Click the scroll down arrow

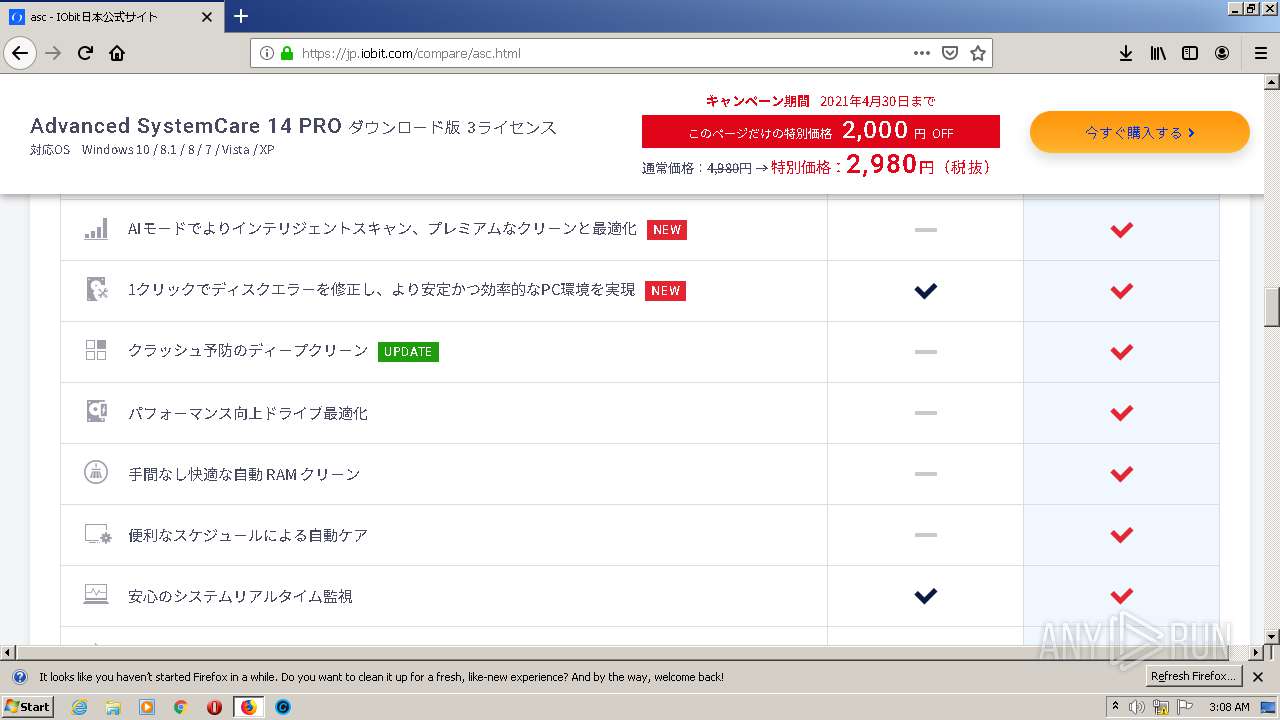click(1272, 636)
